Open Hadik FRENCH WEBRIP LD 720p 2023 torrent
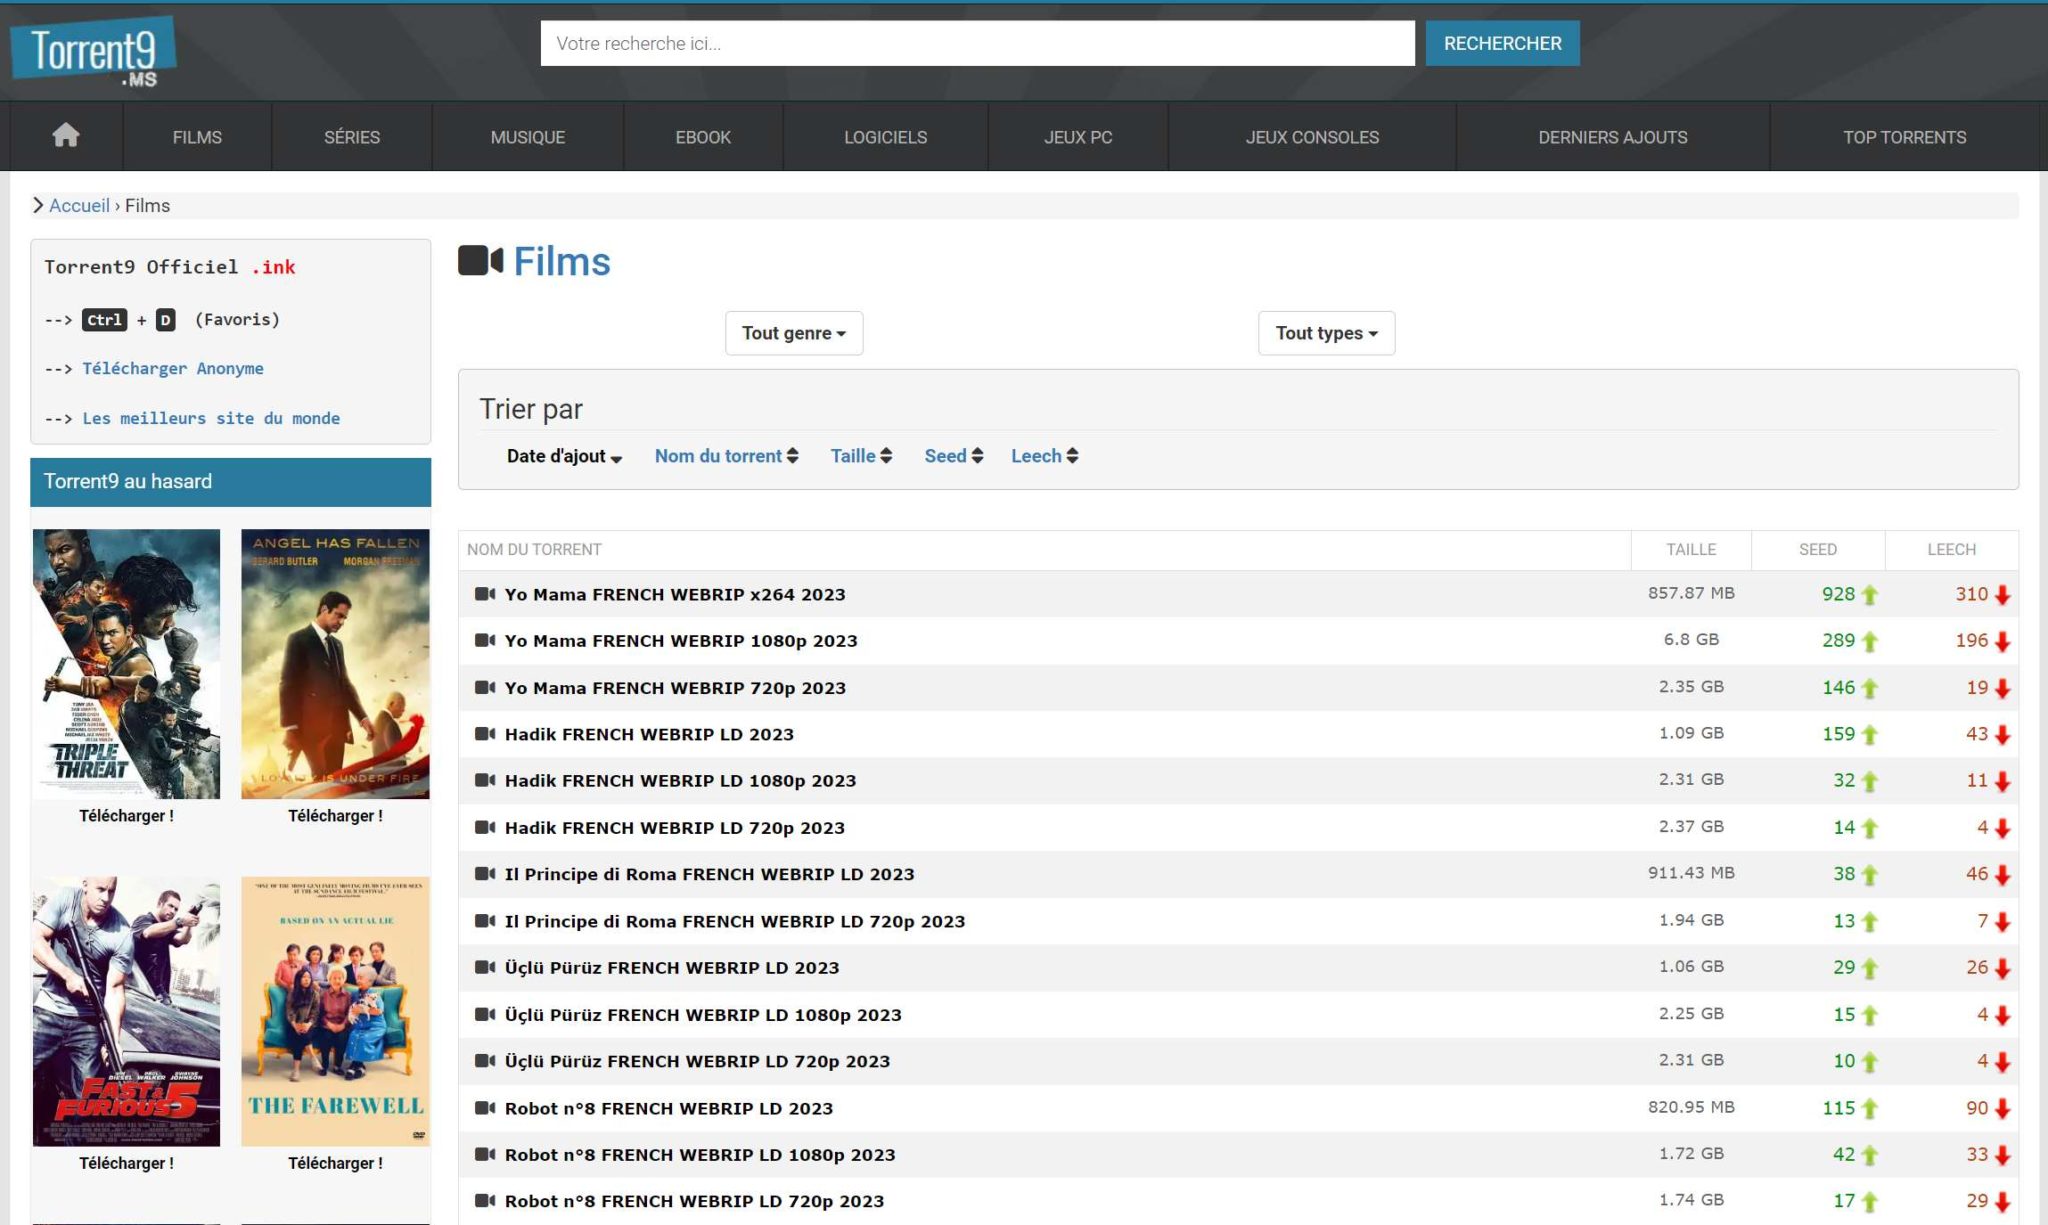The image size is (2048, 1225). pyautogui.click(x=675, y=827)
